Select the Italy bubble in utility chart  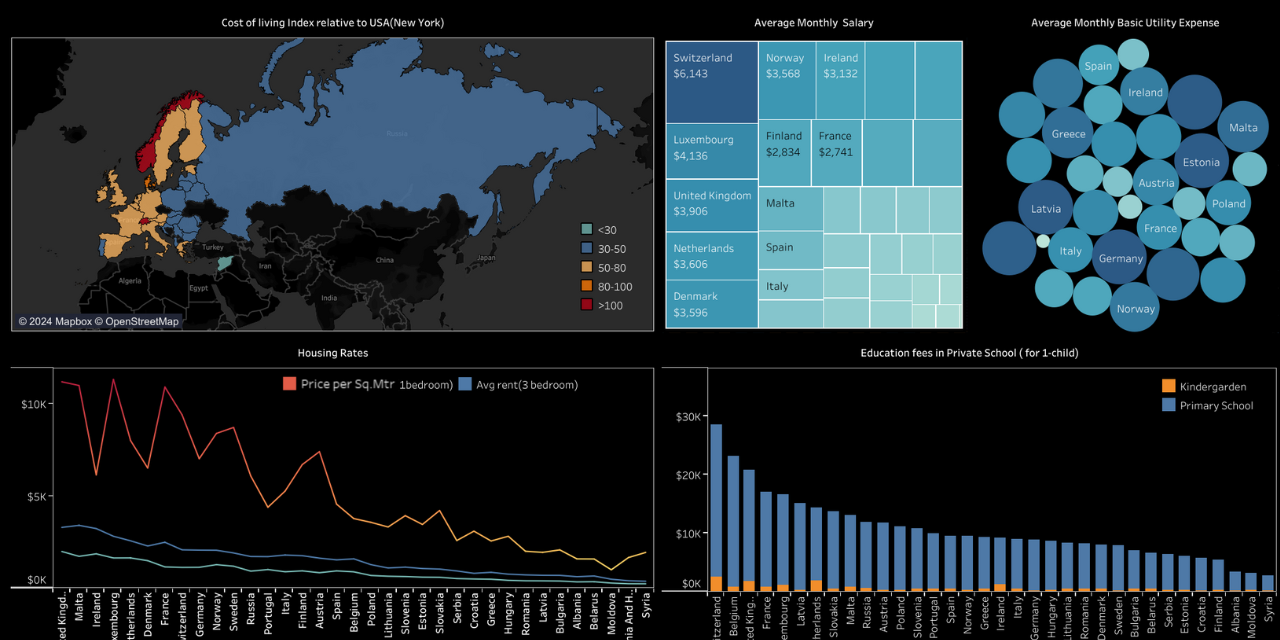[1071, 251]
